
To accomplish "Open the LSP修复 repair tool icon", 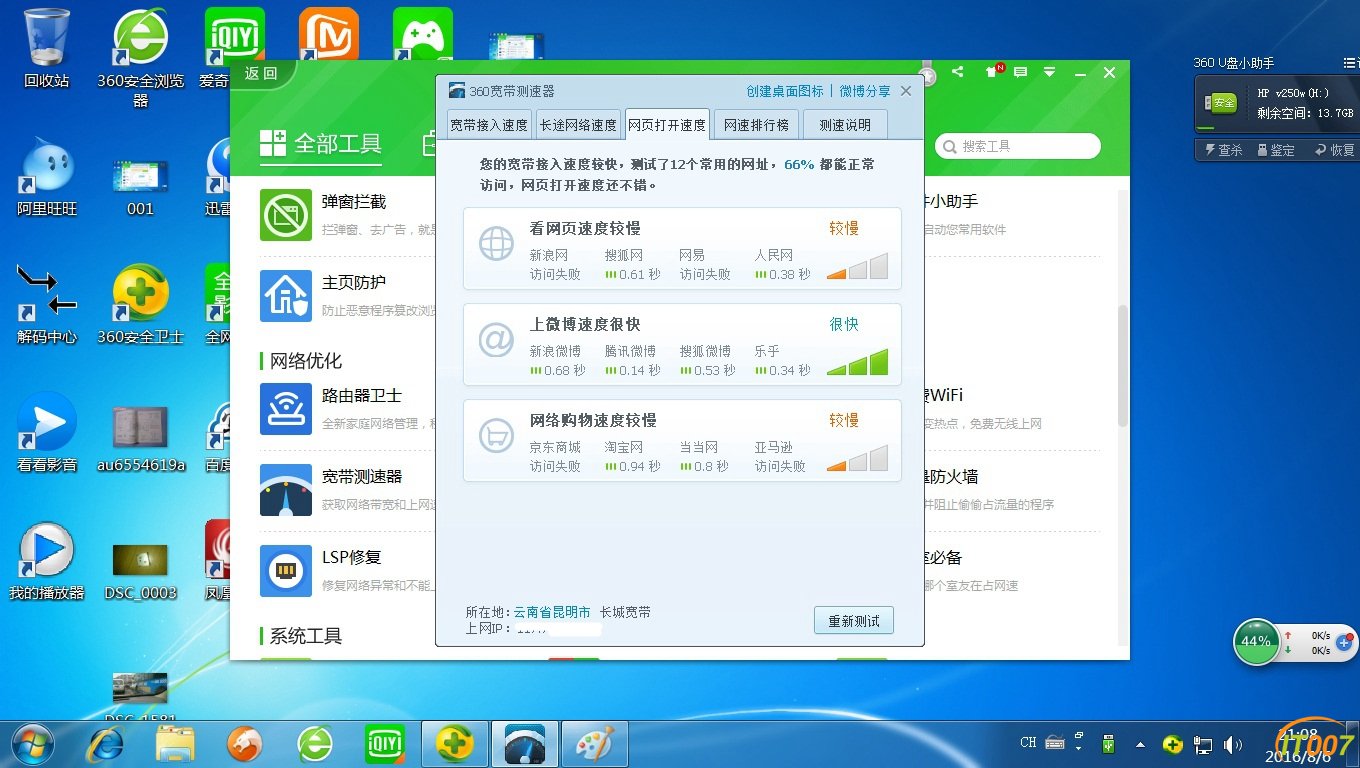I will [286, 571].
